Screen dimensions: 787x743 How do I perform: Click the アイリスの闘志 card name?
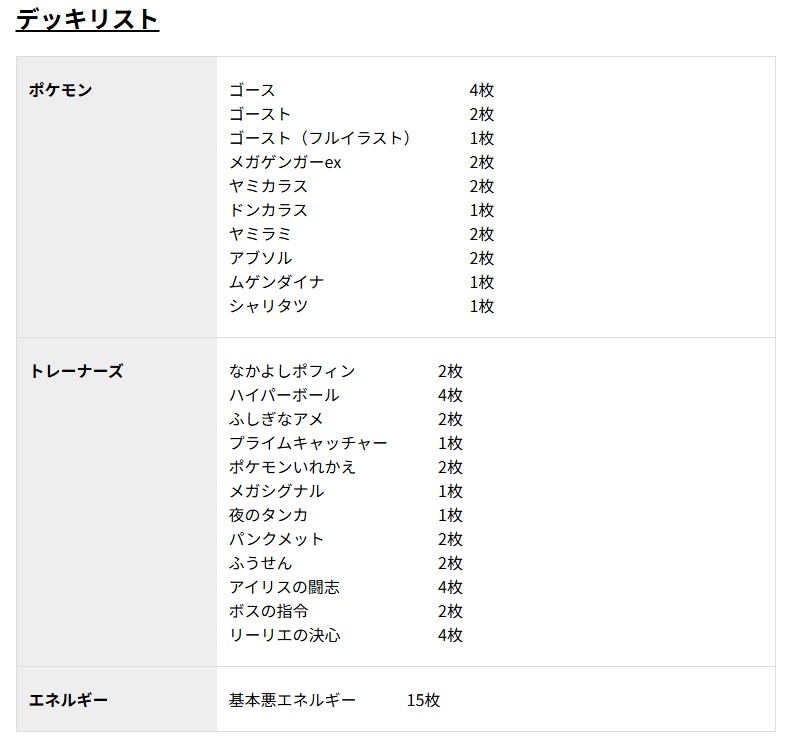coord(285,587)
